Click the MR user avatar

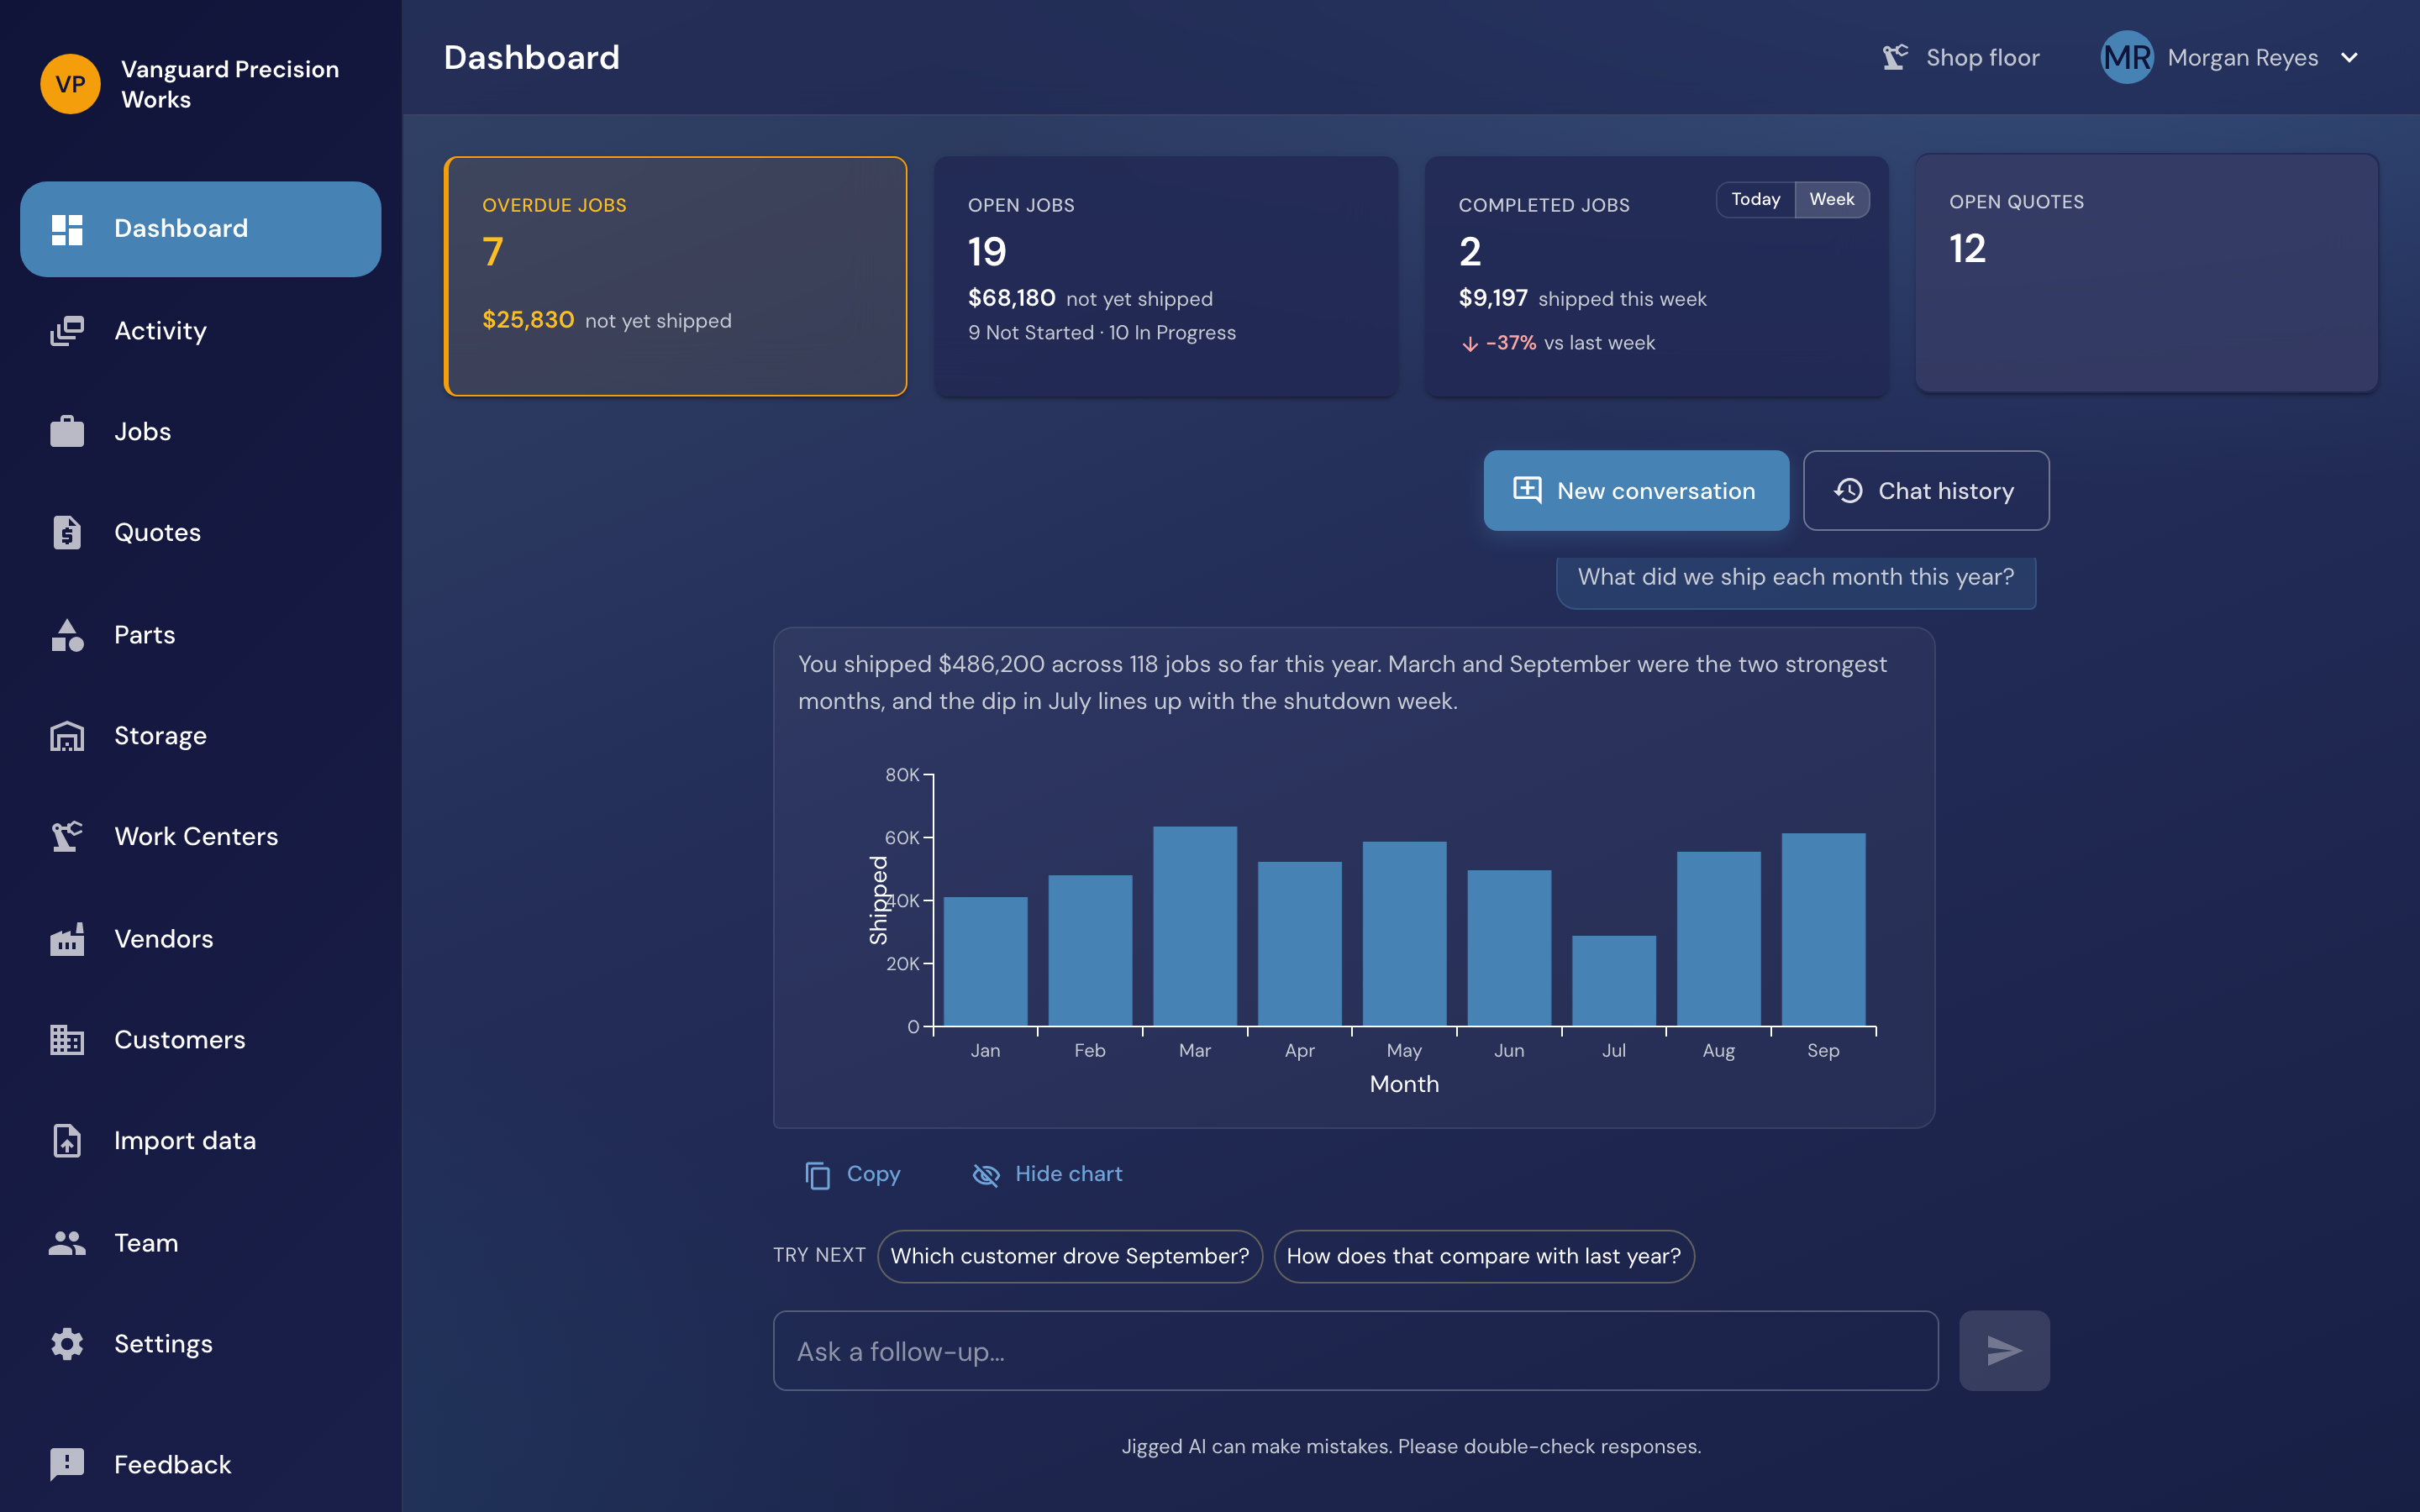click(x=2127, y=58)
